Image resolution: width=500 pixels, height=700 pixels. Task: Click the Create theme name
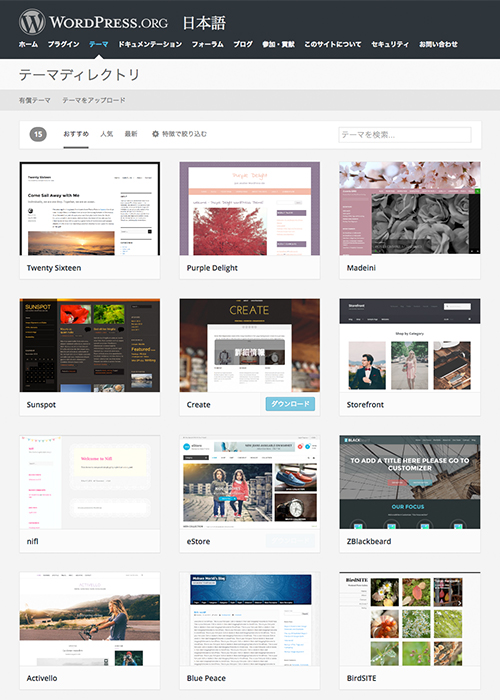pyautogui.click(x=199, y=405)
